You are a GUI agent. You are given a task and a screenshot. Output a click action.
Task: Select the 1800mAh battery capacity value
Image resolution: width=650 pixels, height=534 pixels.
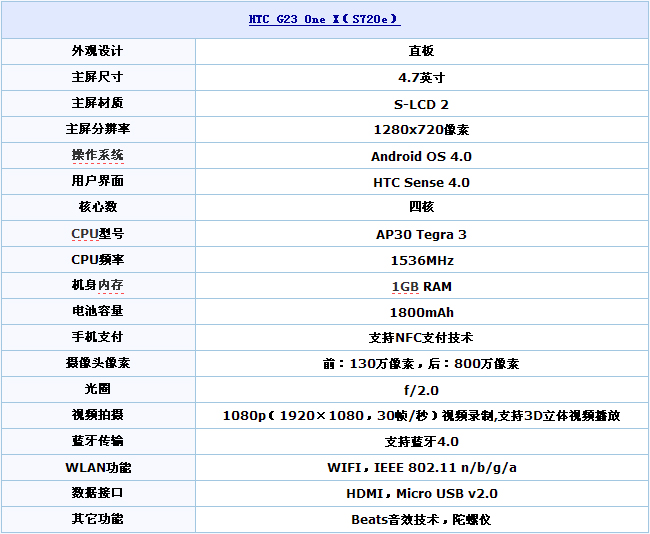pyautogui.click(x=421, y=312)
